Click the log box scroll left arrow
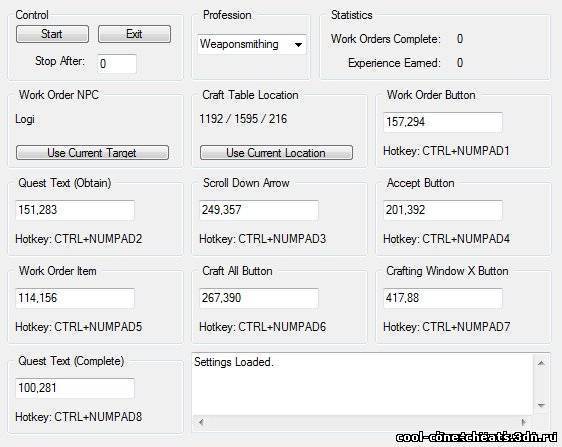Screen dimensions: 562x447 [x=201, y=422]
